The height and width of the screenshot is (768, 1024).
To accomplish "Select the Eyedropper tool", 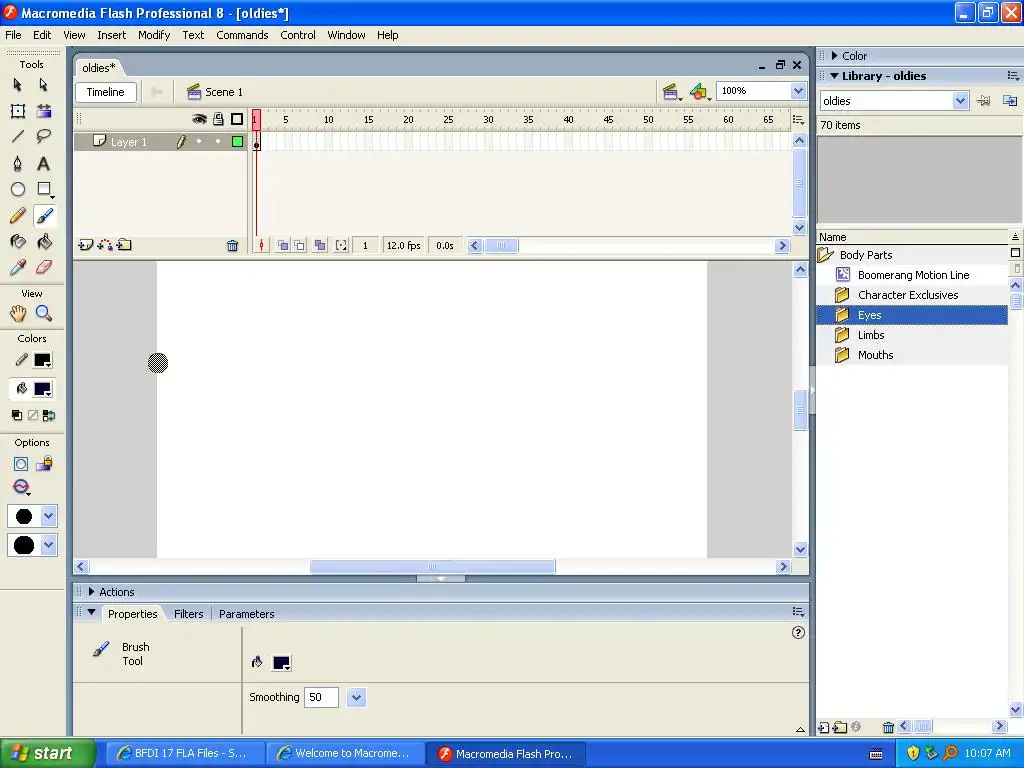I will click(x=18, y=267).
